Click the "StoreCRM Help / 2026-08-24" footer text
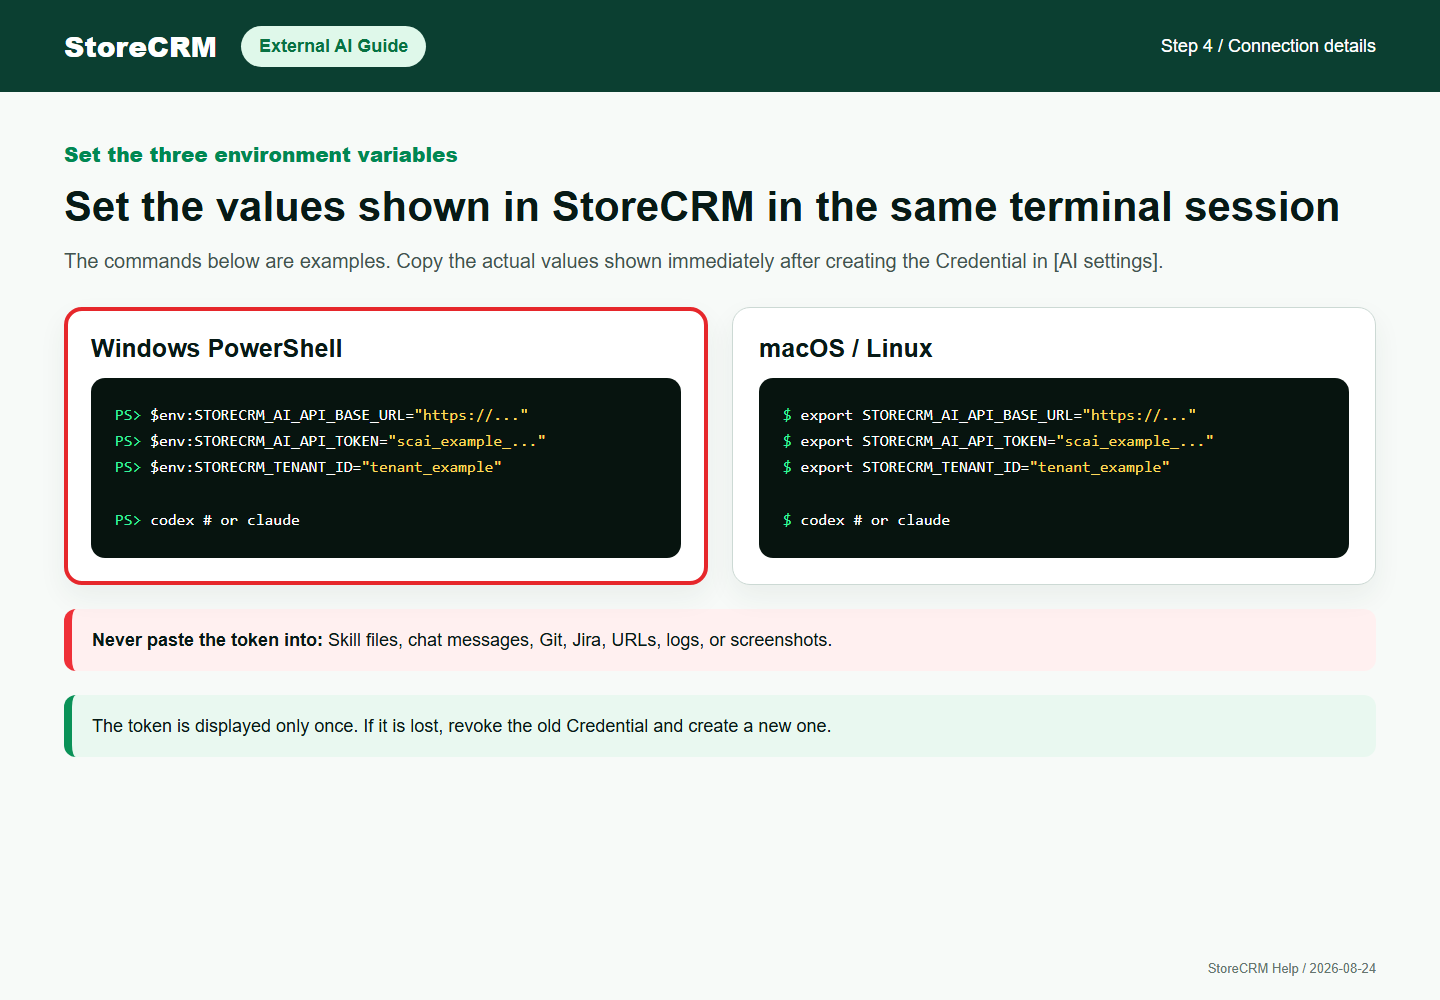Screen dimensions: 1440x1000 click(x=1292, y=968)
